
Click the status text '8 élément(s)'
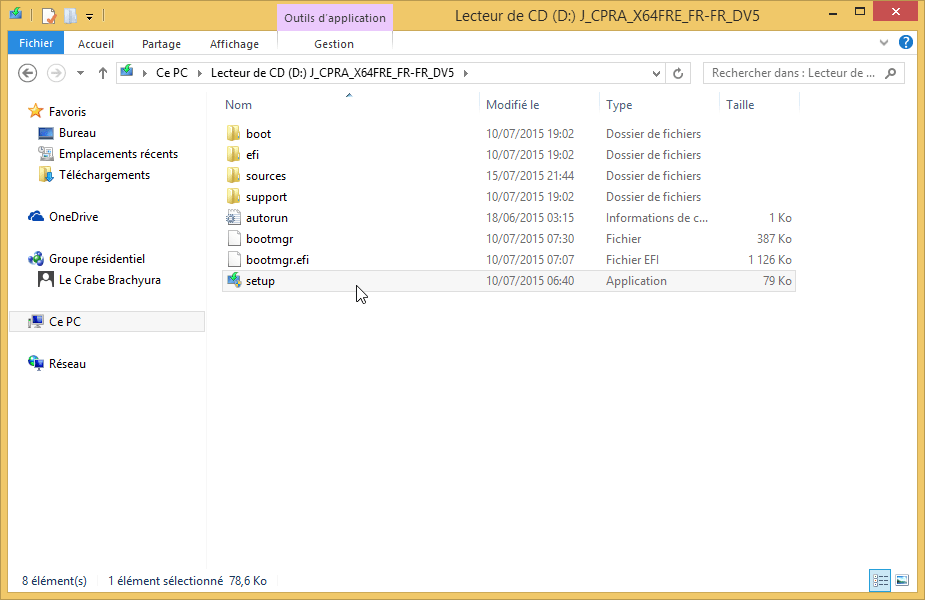point(54,581)
